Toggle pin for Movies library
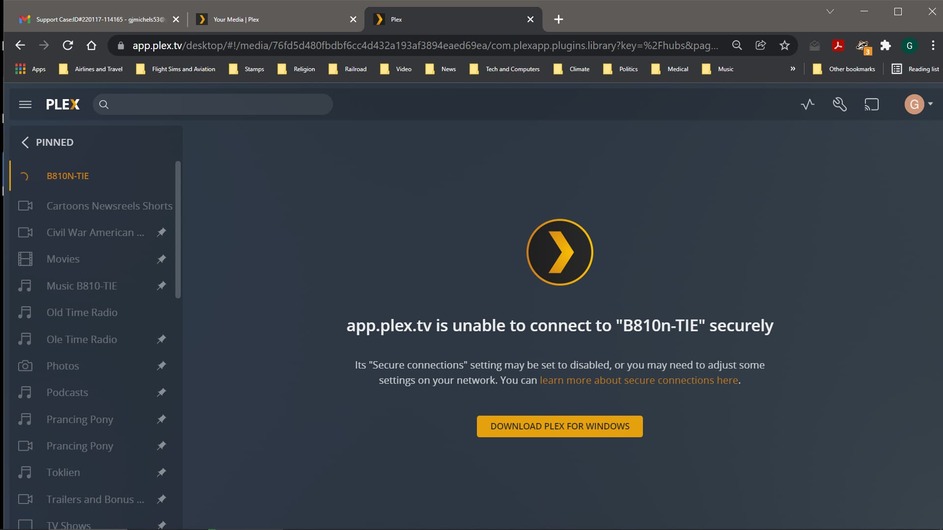The image size is (943, 530). [x=161, y=259]
